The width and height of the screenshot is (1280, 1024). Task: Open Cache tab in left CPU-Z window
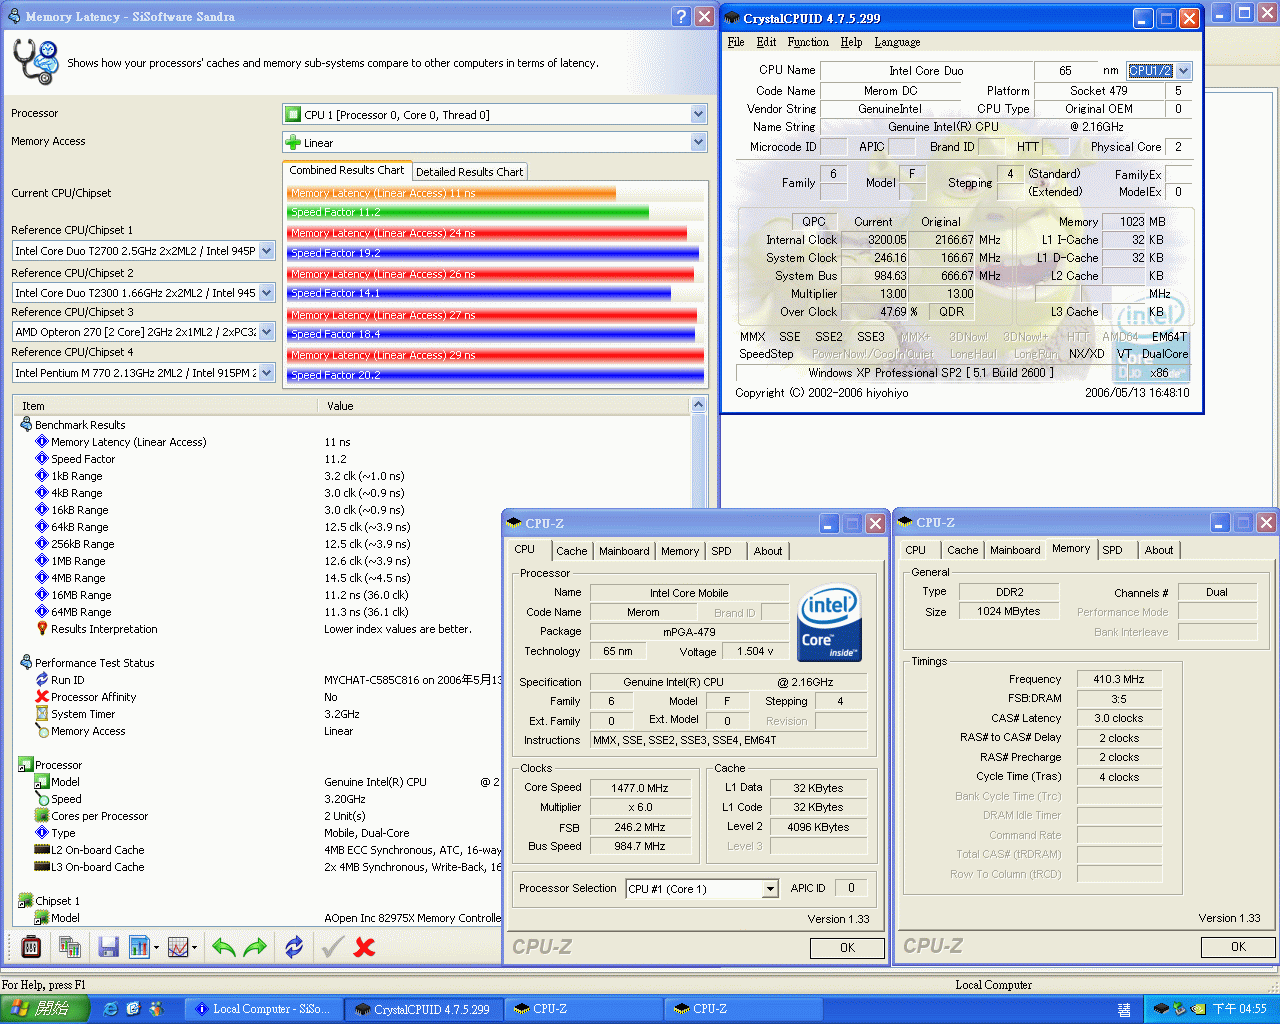pos(572,551)
